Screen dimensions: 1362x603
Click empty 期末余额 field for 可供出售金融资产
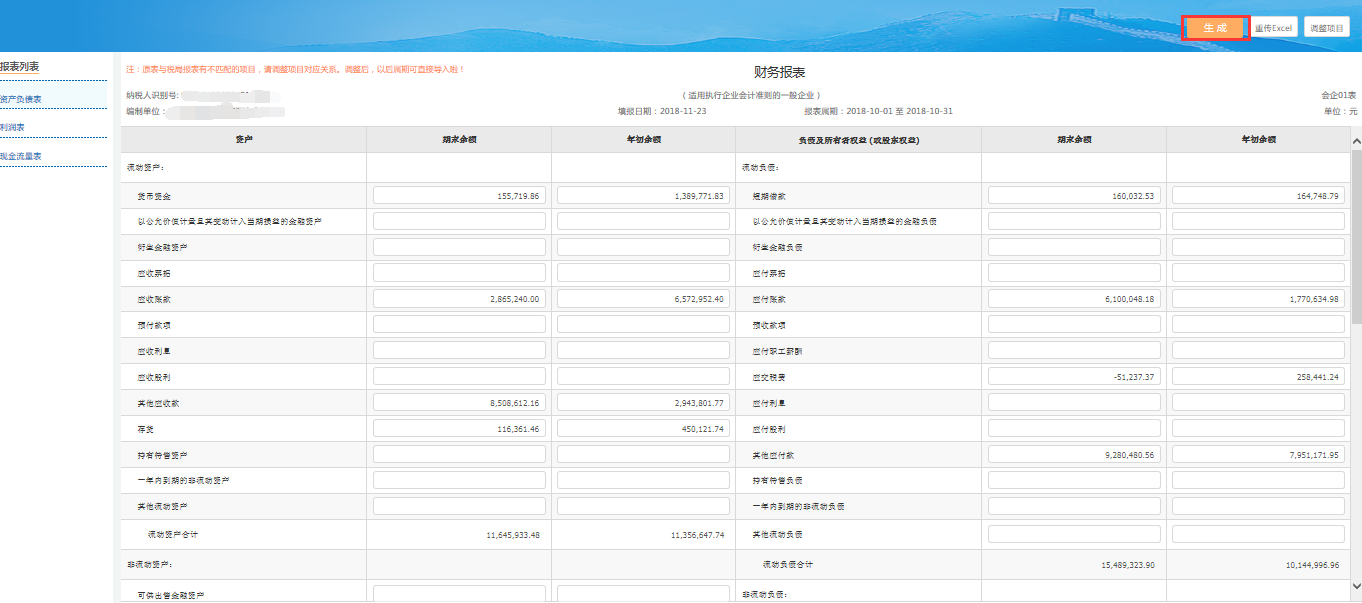click(x=459, y=594)
